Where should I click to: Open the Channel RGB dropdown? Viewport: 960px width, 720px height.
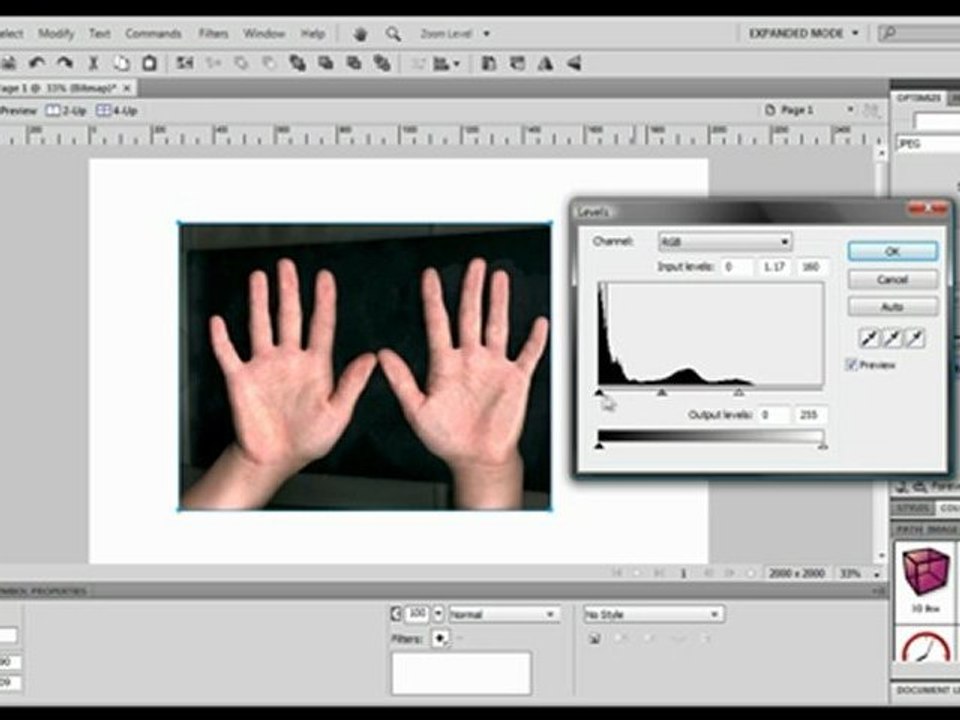tap(725, 242)
